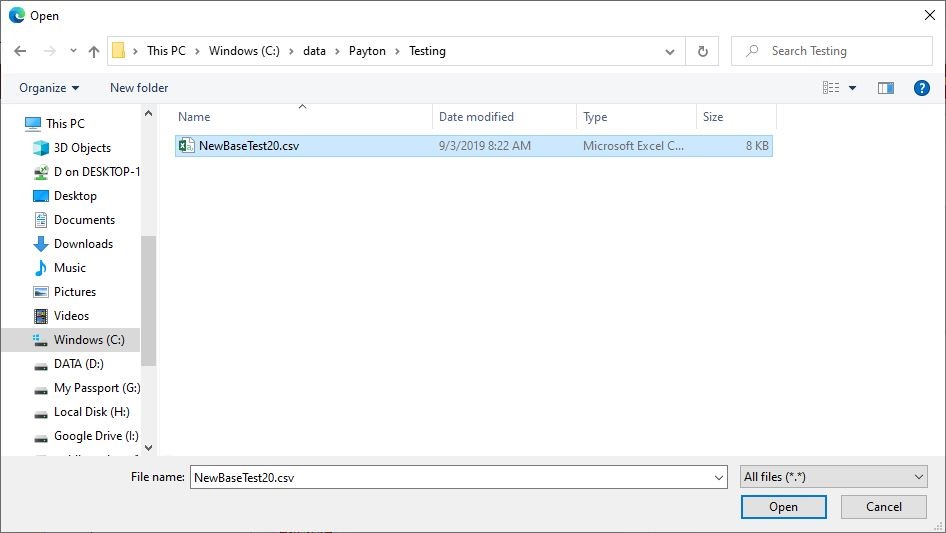Expand the address bar previous locations dropdown

click(x=670, y=51)
